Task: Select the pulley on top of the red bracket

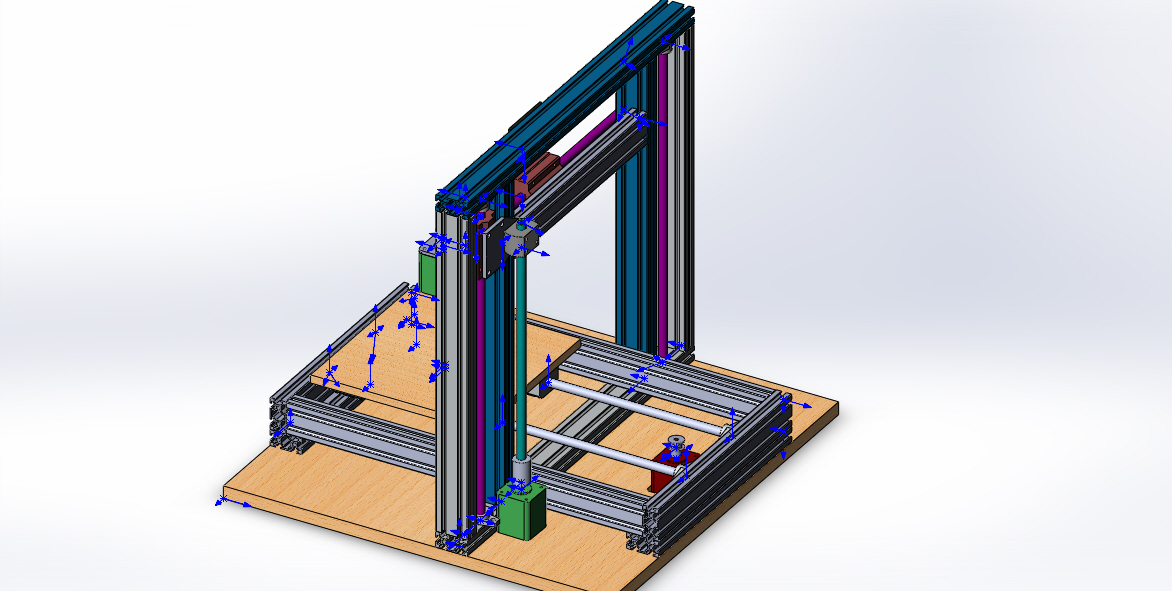Action: (676, 444)
